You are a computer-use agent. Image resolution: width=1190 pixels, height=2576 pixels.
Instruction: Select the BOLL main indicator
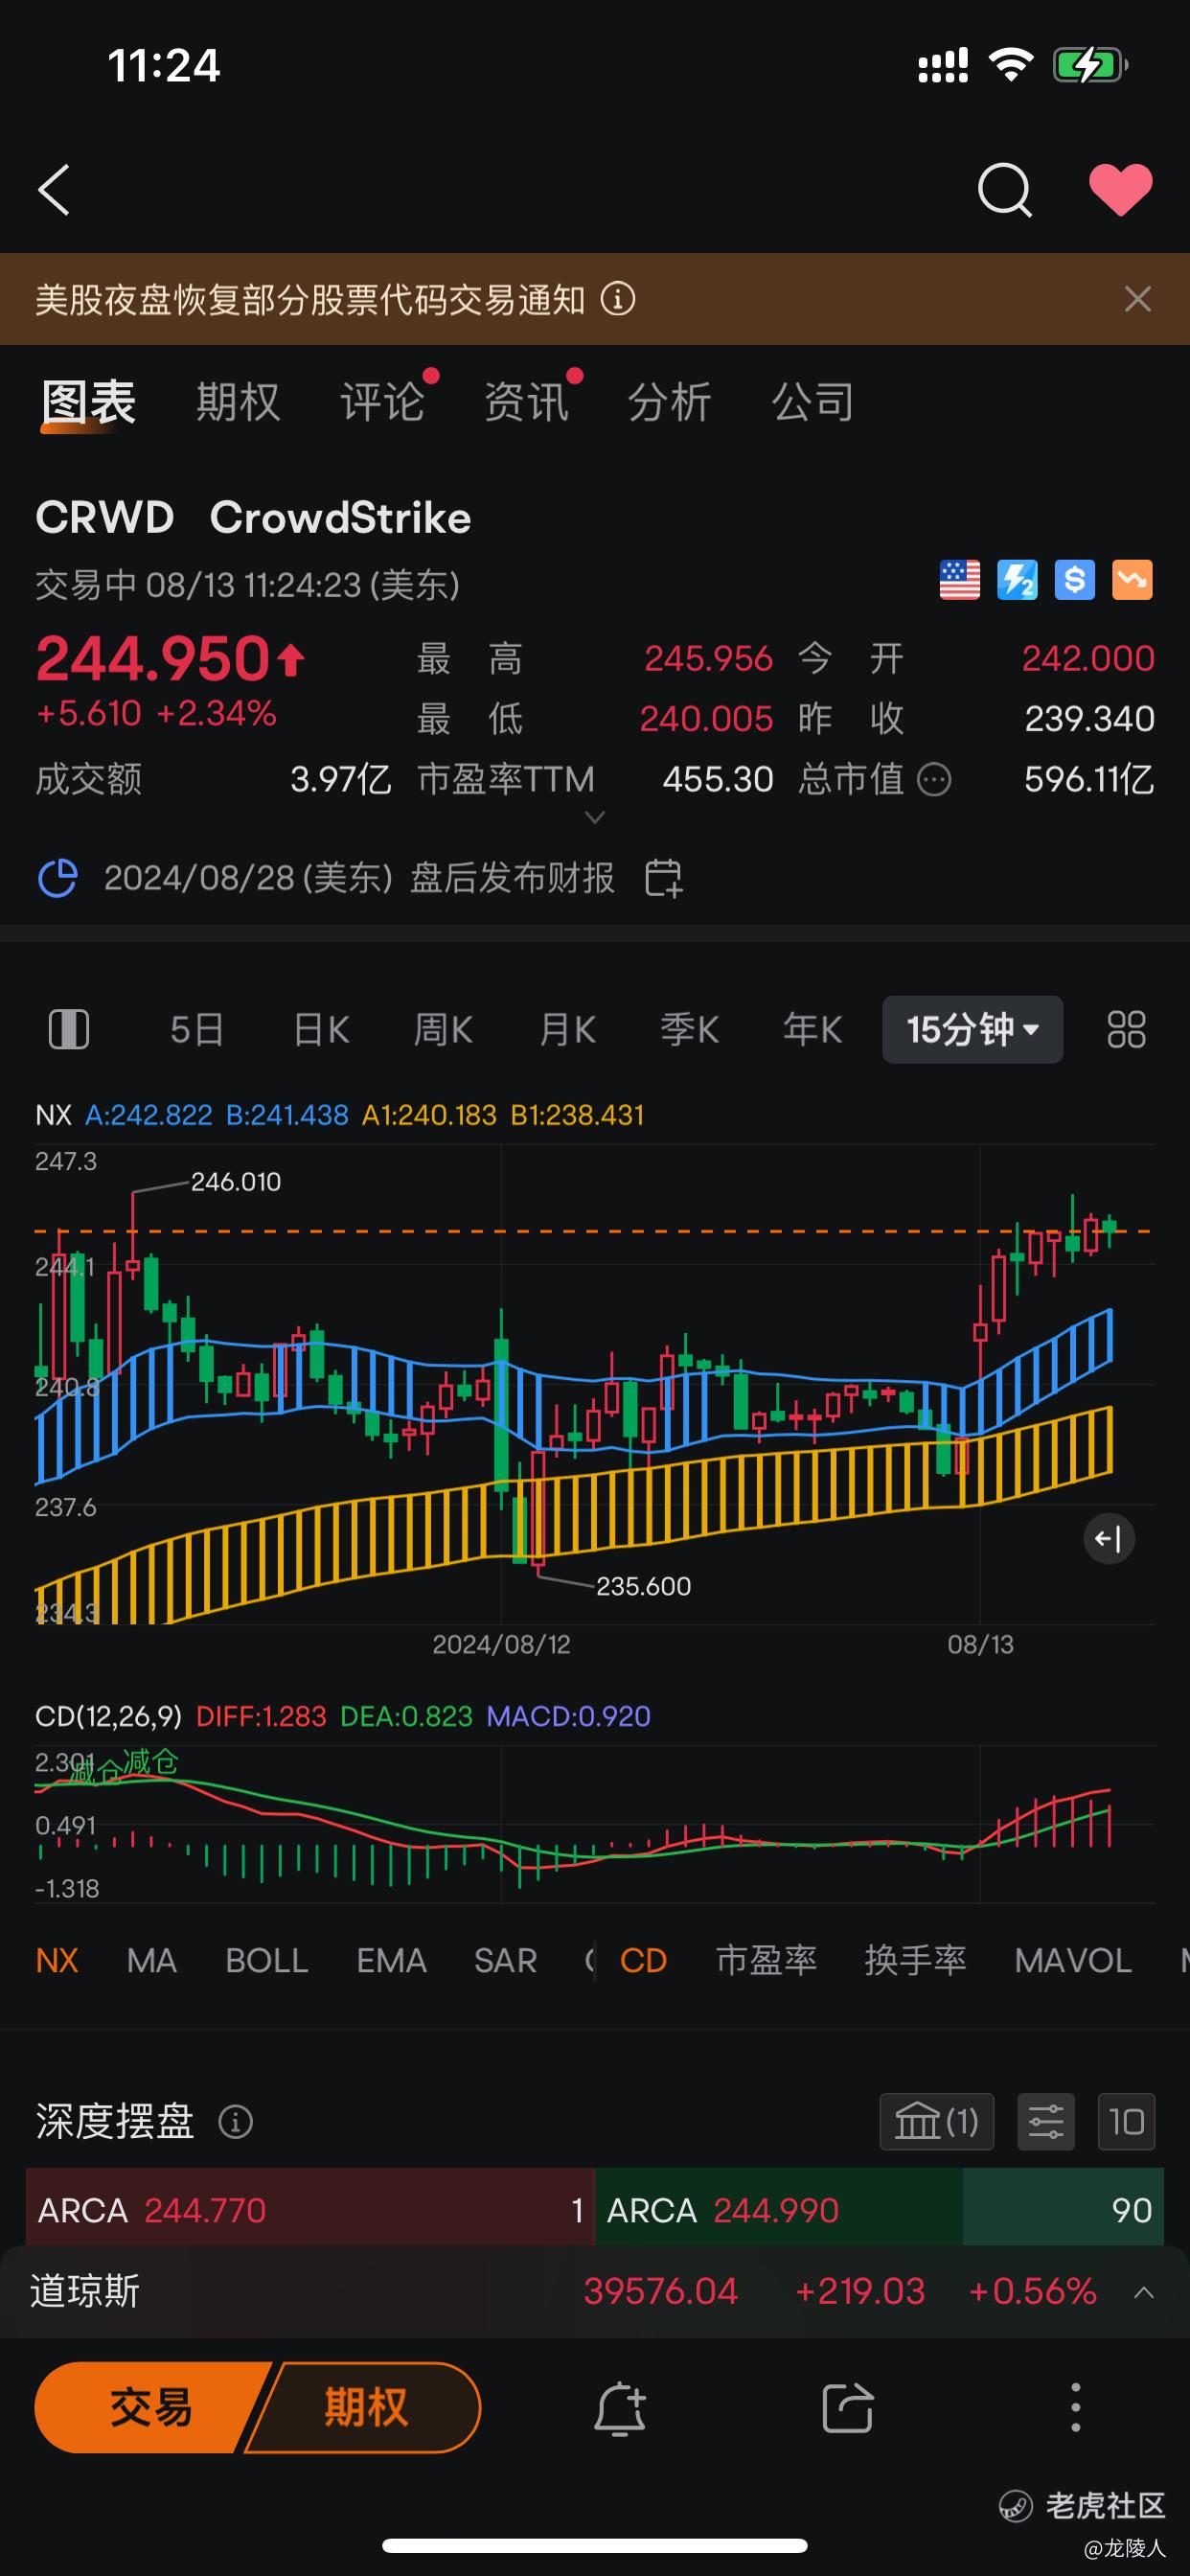[267, 1960]
